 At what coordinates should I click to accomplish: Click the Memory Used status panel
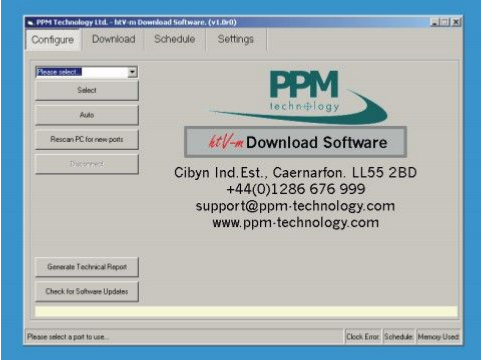pyautogui.click(x=438, y=337)
